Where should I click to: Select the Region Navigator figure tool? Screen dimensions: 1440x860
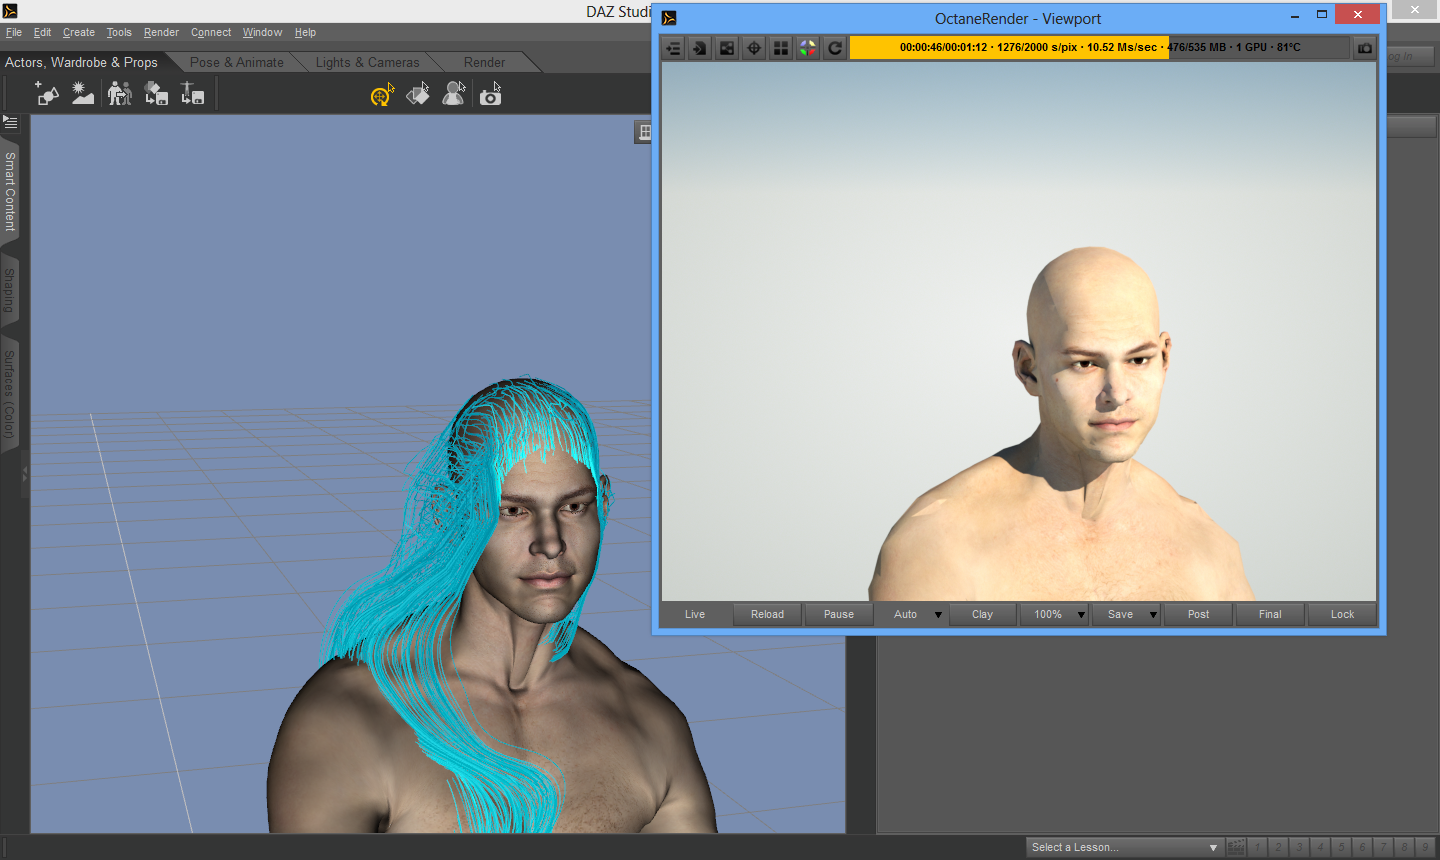454,94
